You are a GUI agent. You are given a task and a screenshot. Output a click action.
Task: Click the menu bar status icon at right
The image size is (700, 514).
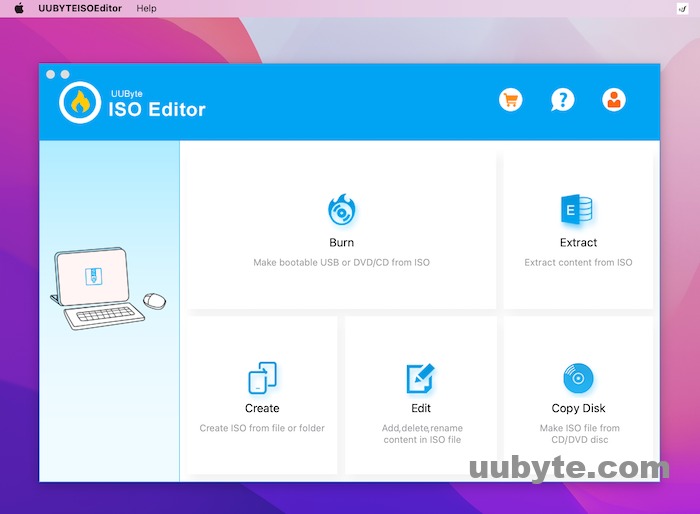(x=683, y=8)
